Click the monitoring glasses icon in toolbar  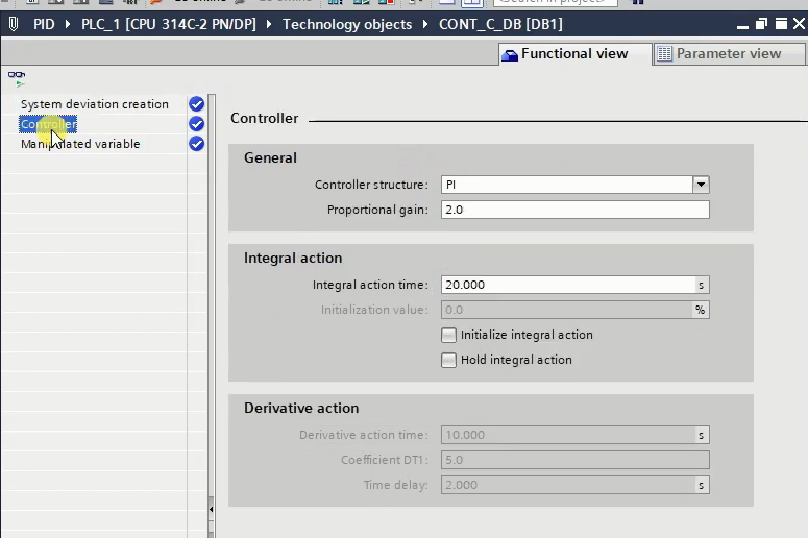pyautogui.click(x=16, y=77)
